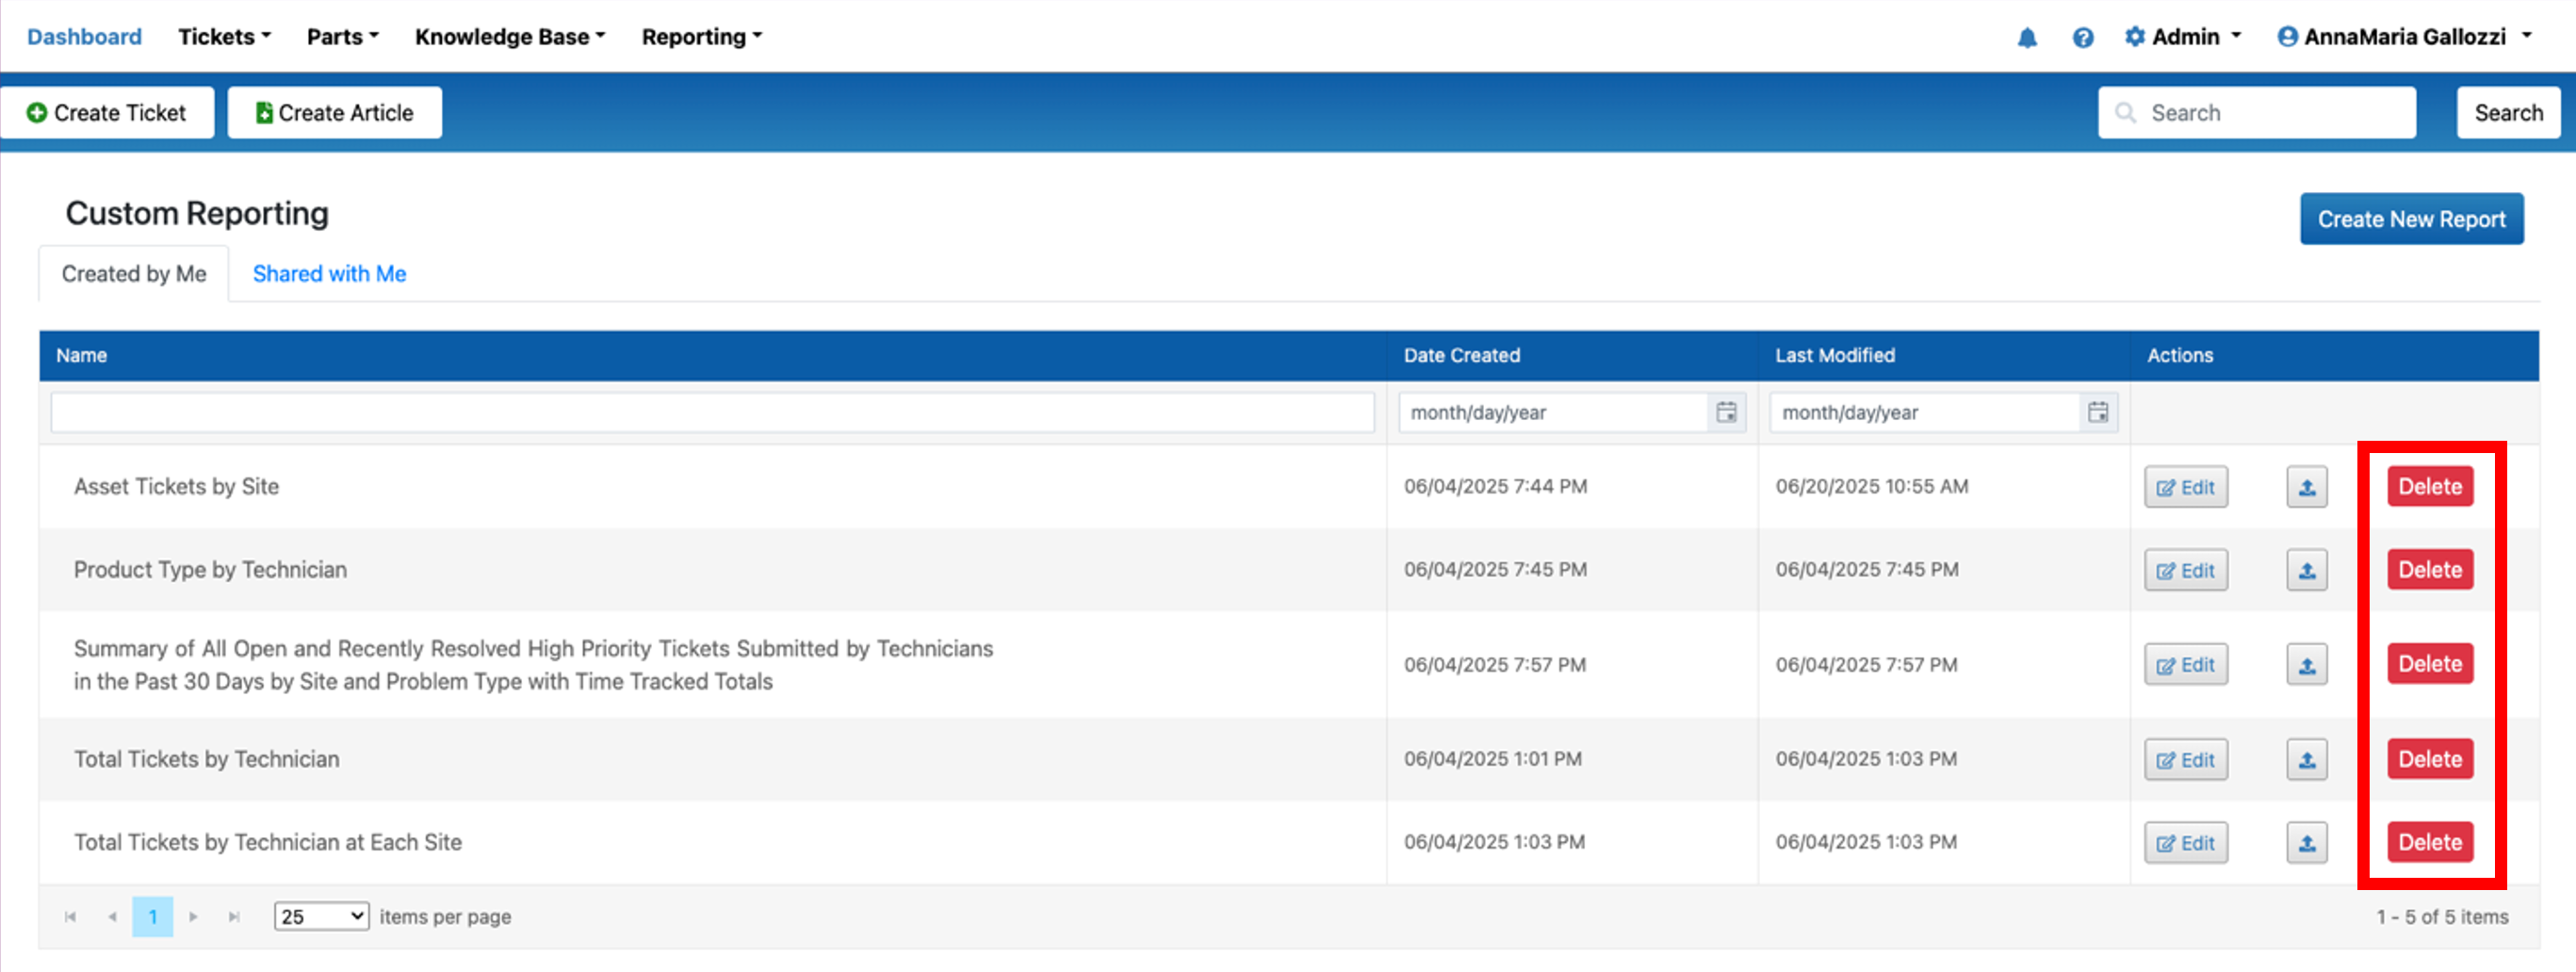Sort by the Name column header
2576x972 pixels.
click(x=81, y=356)
